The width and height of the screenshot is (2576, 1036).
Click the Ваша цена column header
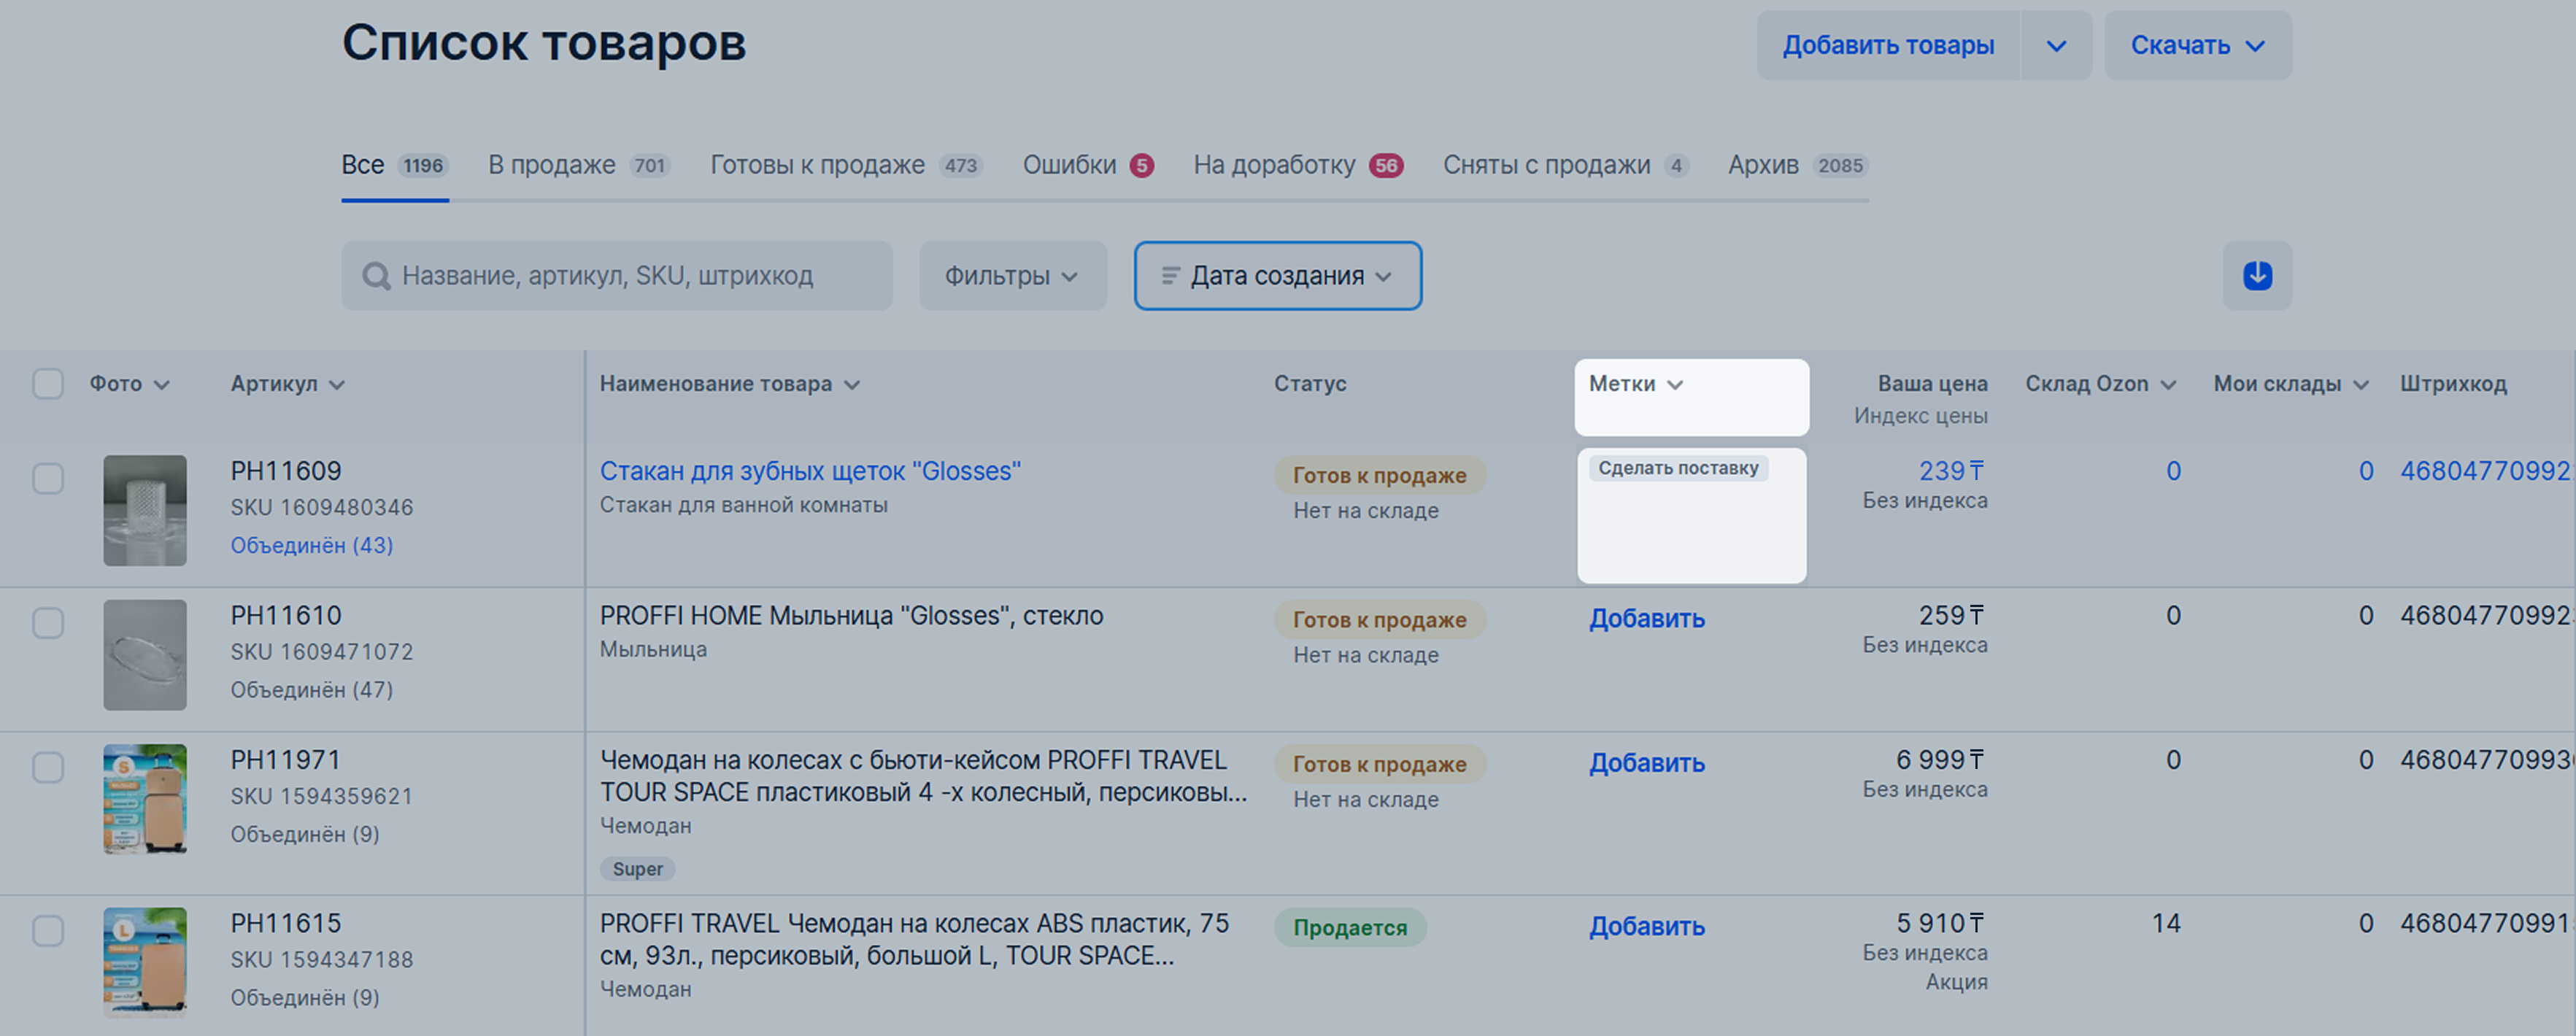coord(1932,384)
